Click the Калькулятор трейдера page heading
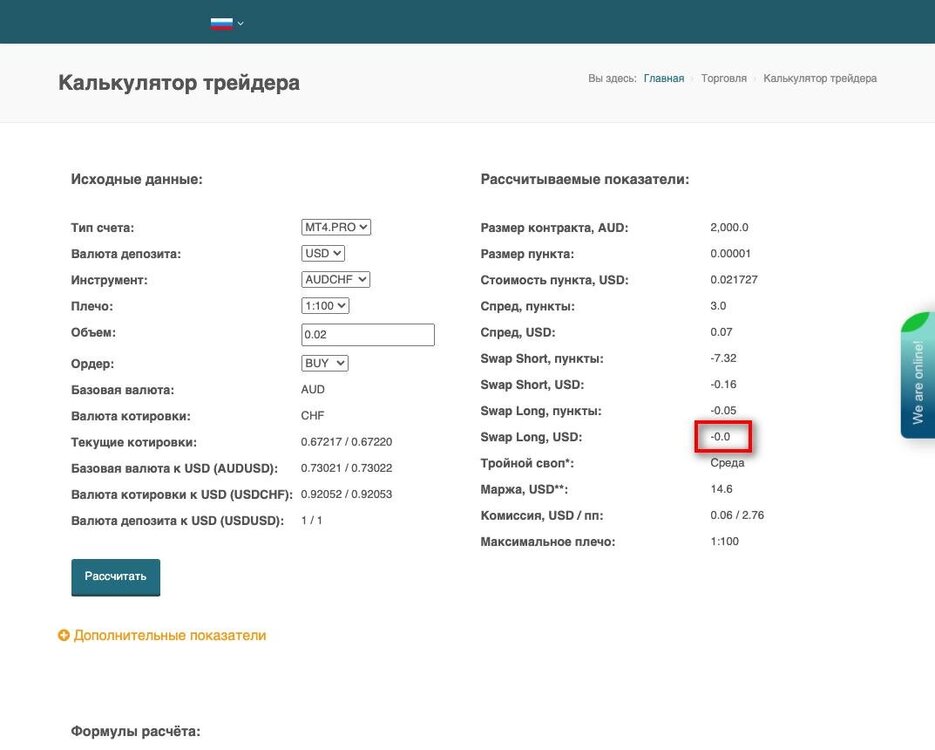This screenshot has width=935, height=750. tap(179, 82)
